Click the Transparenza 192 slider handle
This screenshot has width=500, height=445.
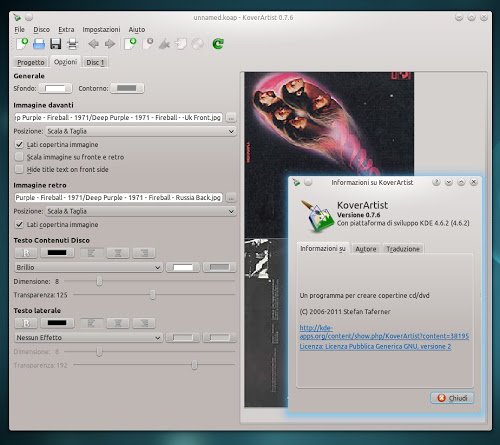194,365
